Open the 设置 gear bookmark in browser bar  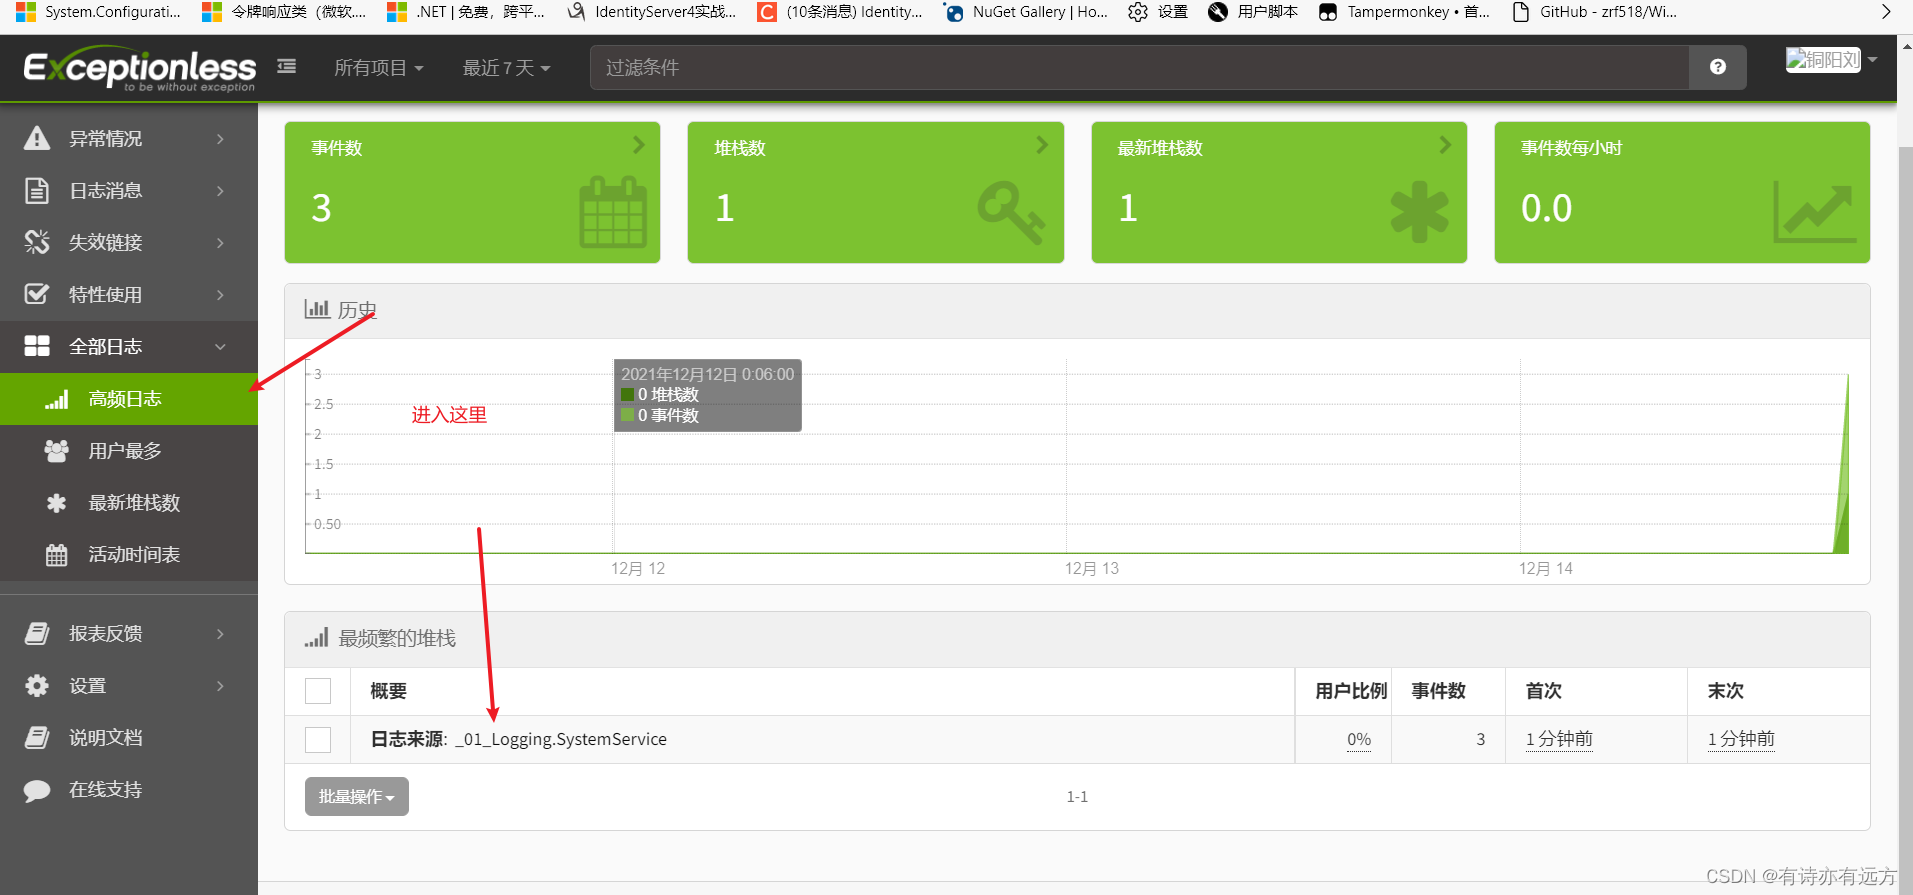click(x=1158, y=12)
